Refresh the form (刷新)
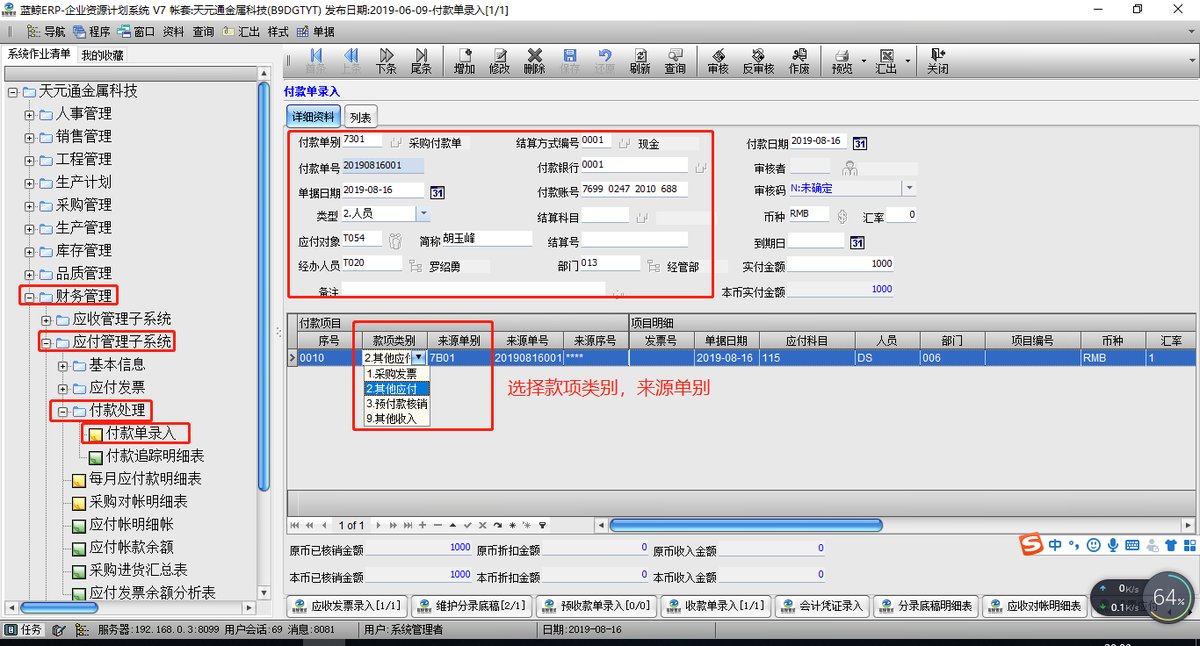This screenshot has width=1200, height=646. tap(640, 61)
